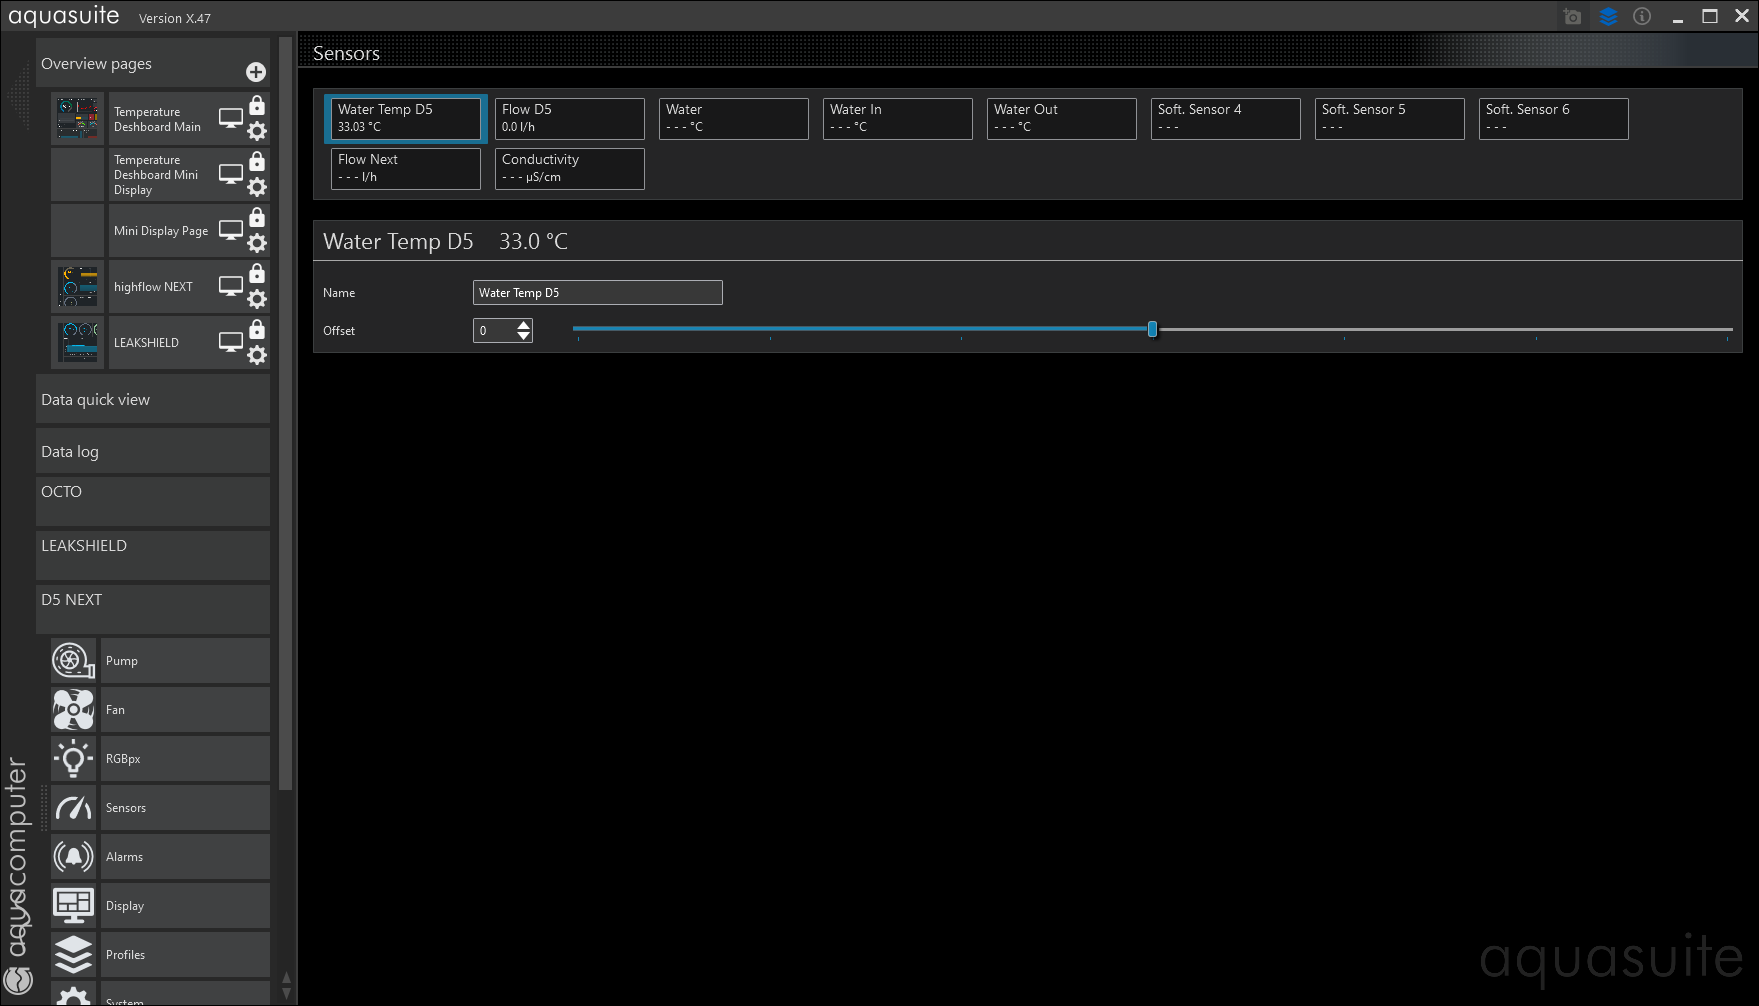Viewport: 1759px width, 1006px height.
Task: Toggle lock on Temperature Dashboard Main page
Action: tap(257, 106)
